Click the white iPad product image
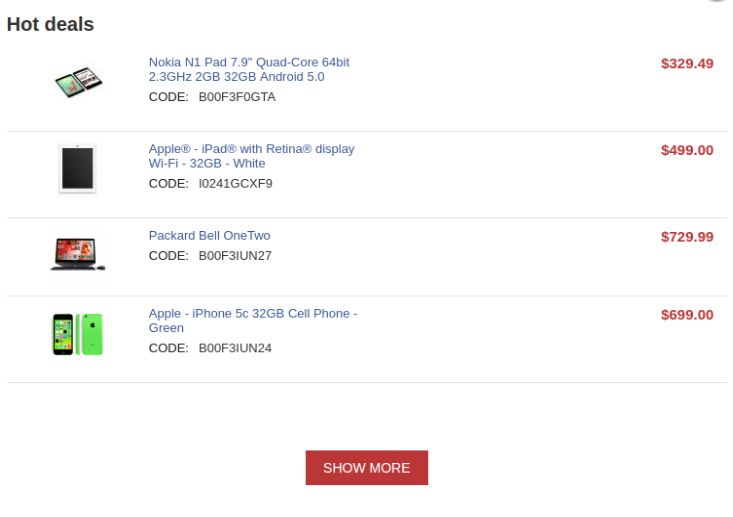Screen dimensions: 733x517 pyautogui.click(x=77, y=168)
